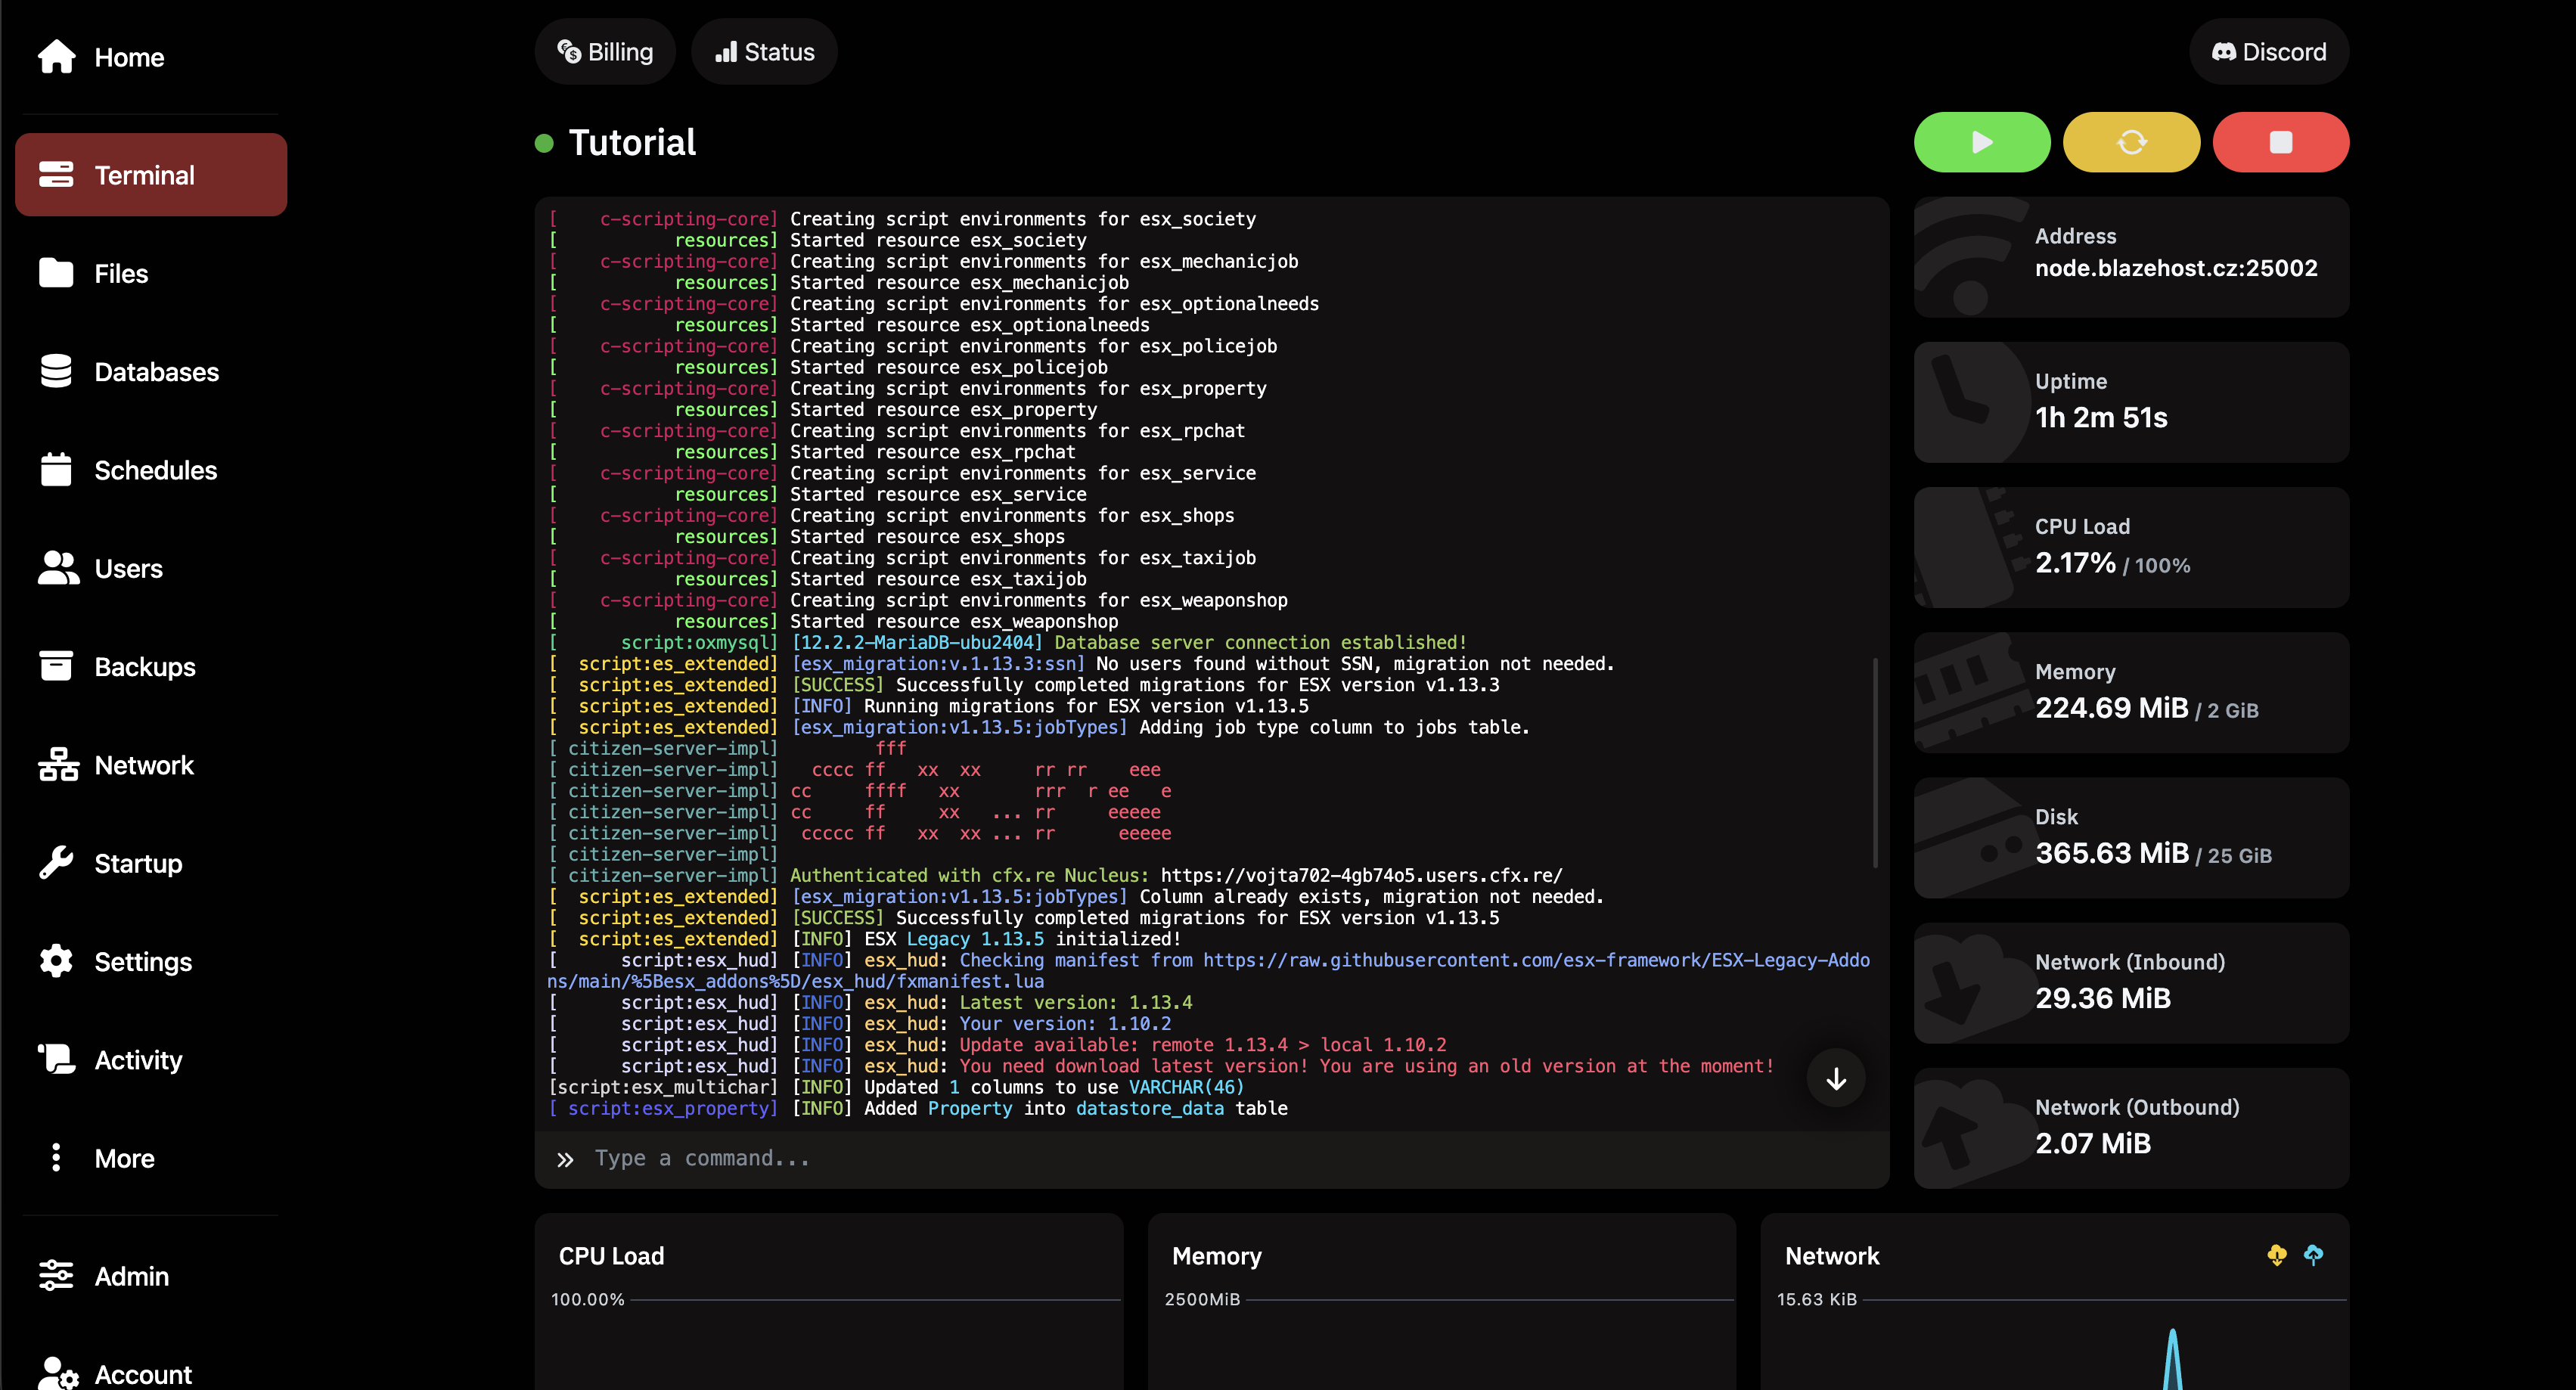Click the Admin sliders icon
This screenshot has width=2576, height=1390.
(56, 1275)
